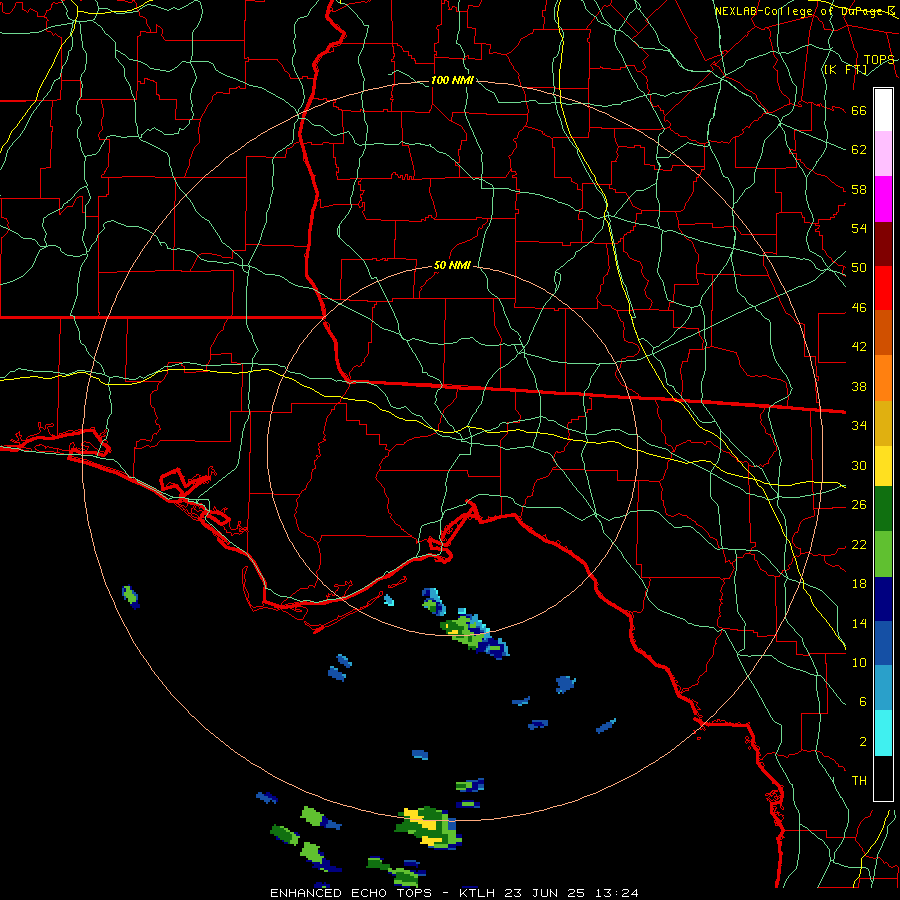Click the 22 legend scale value
900x900 pixels.
pos(859,544)
